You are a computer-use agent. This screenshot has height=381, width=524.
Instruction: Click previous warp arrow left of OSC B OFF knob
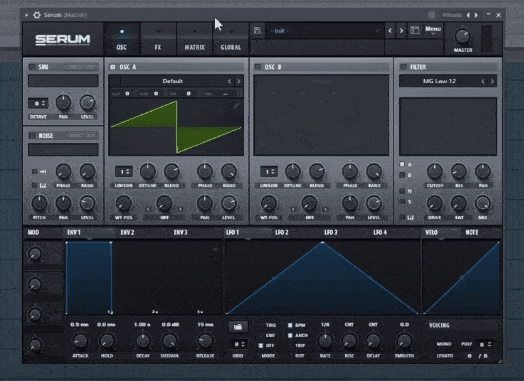pos(293,209)
